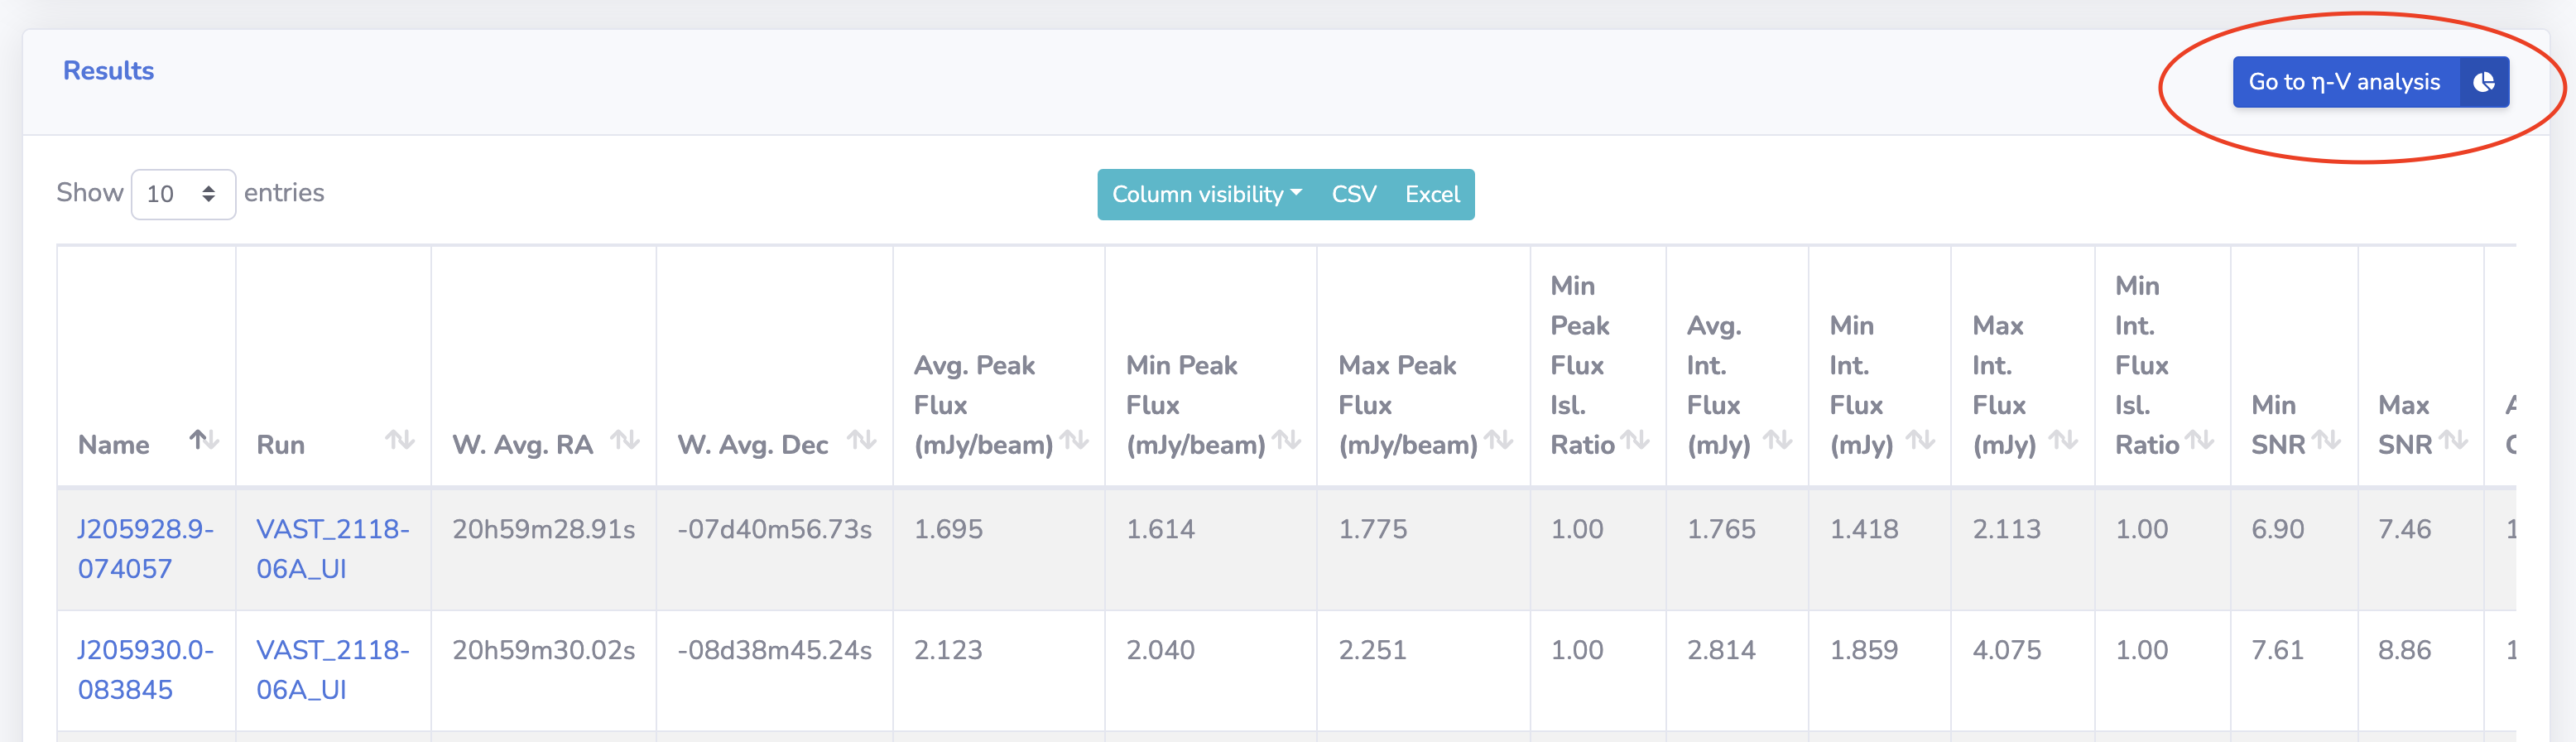Sort by Min Peak Flux (mJy/beam) icon
The width and height of the screenshot is (2576, 742).
point(1286,440)
